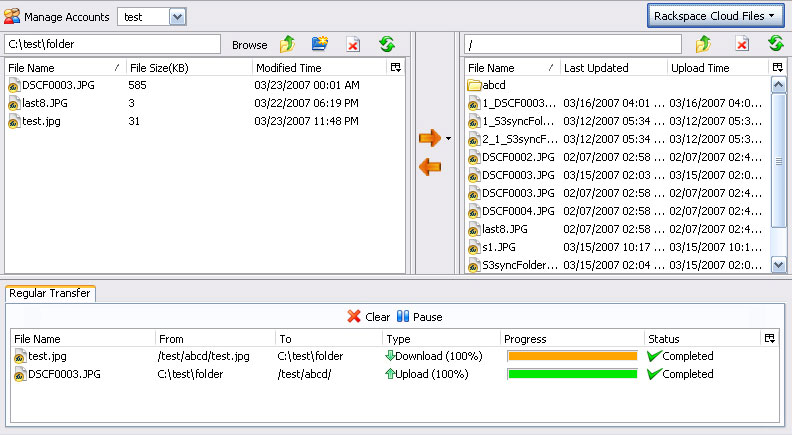Click Download (100%) type cell
The height and width of the screenshot is (435, 792).
[434, 356]
